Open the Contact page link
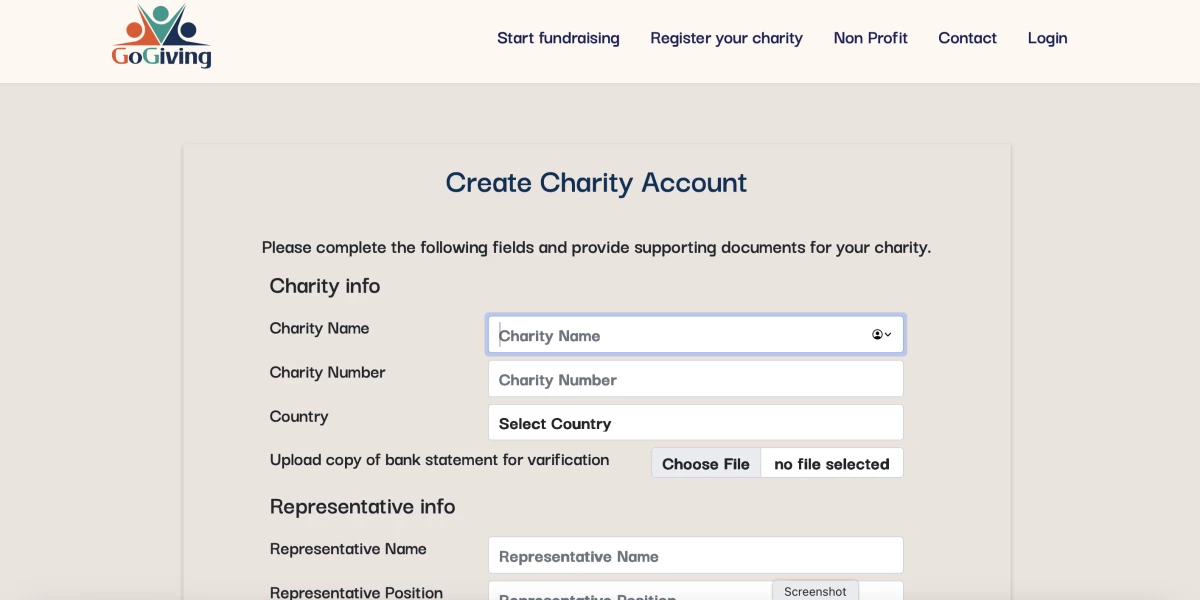The height and width of the screenshot is (600, 1200). [967, 38]
